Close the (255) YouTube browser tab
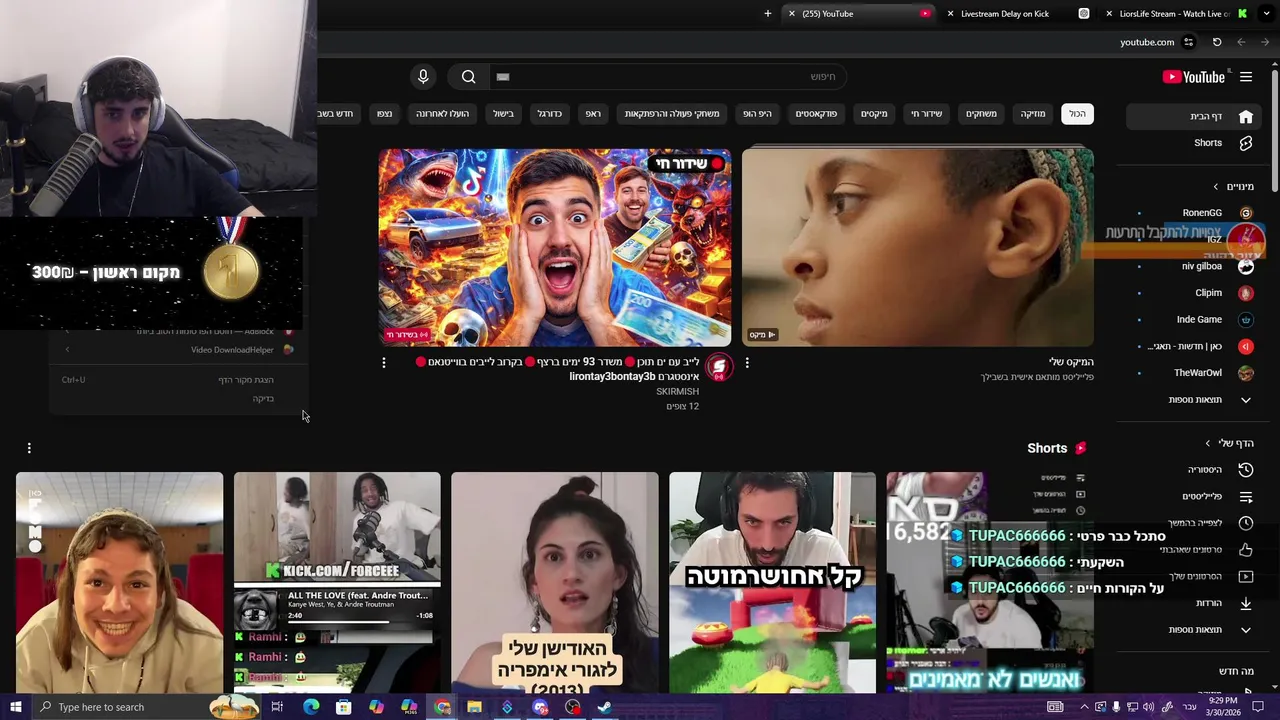The height and width of the screenshot is (720, 1280). tap(792, 14)
